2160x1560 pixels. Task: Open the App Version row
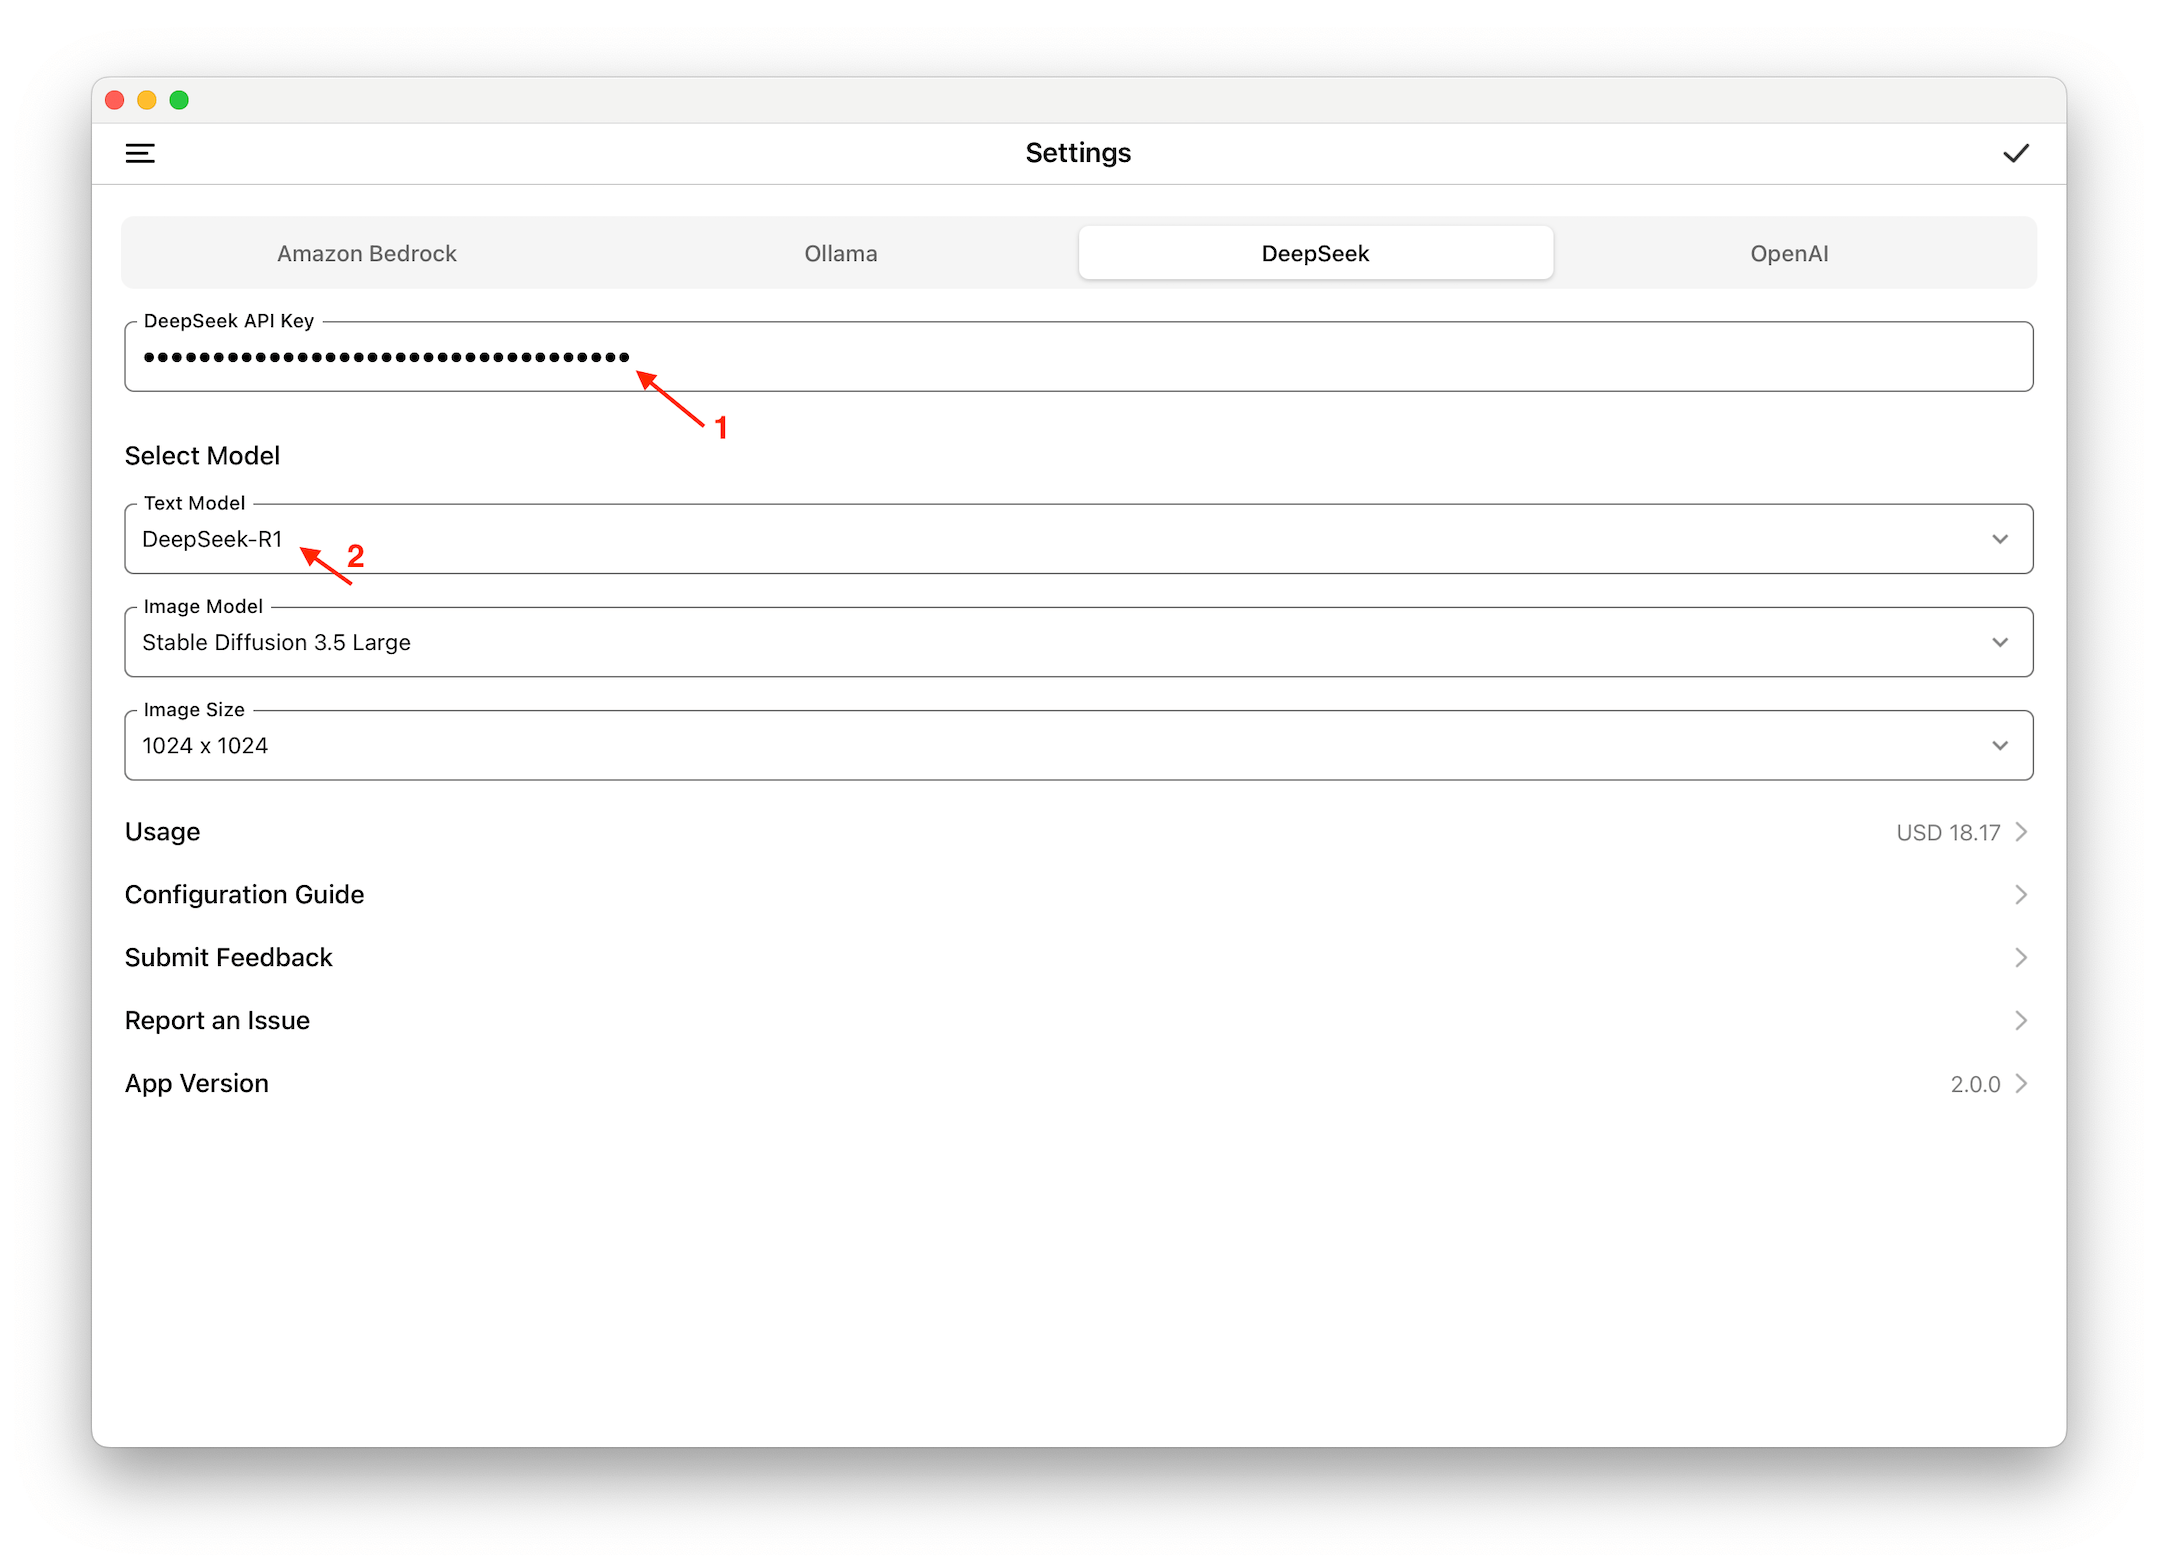(x=1078, y=1084)
